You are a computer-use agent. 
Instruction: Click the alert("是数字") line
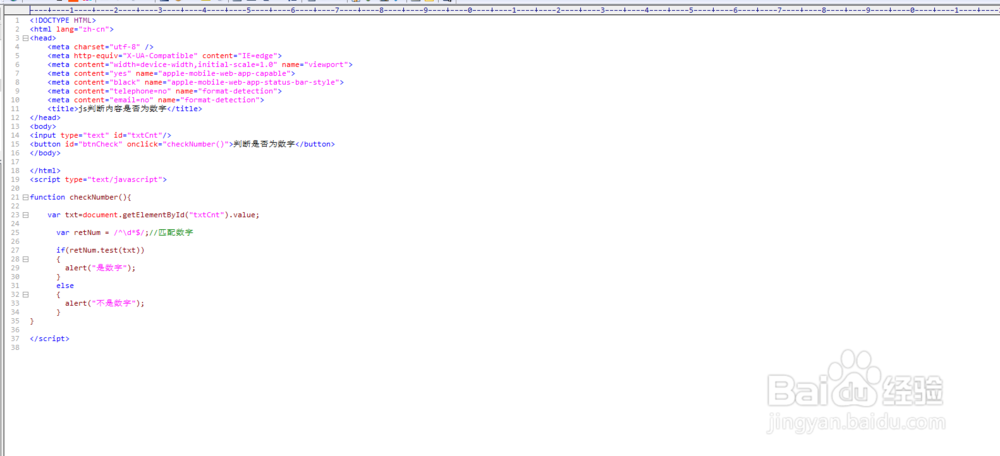100,268
